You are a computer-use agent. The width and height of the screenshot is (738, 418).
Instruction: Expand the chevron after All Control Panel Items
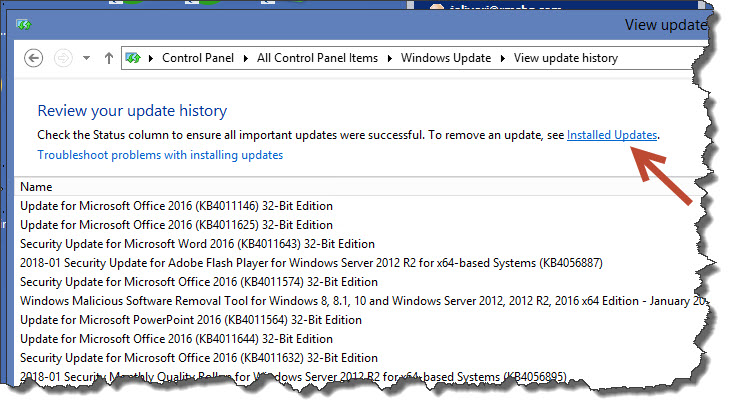coord(390,58)
